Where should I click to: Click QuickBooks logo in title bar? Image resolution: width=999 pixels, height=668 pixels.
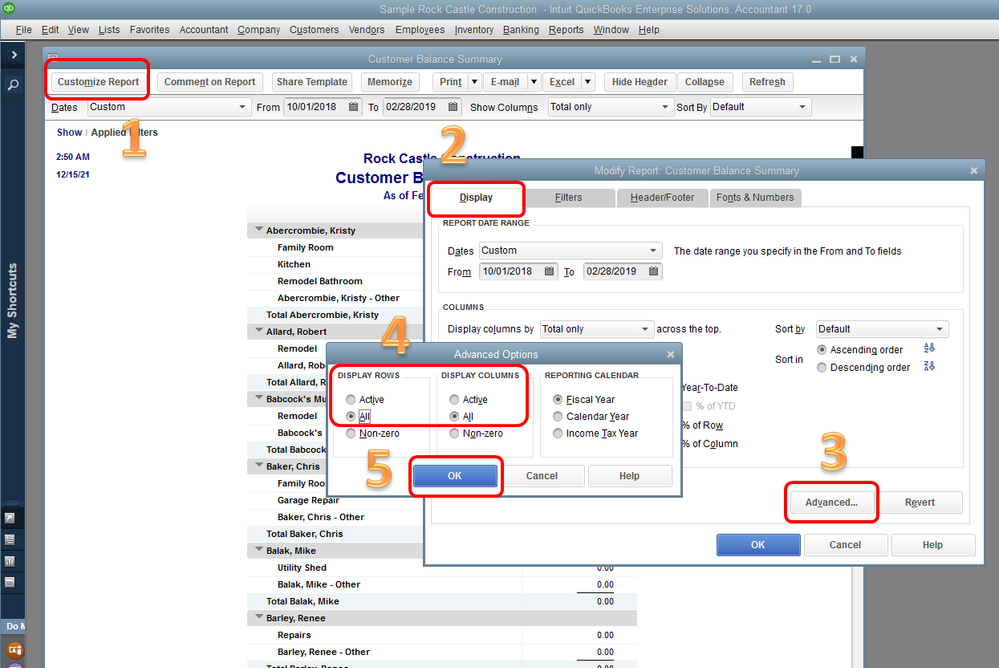pos(9,8)
